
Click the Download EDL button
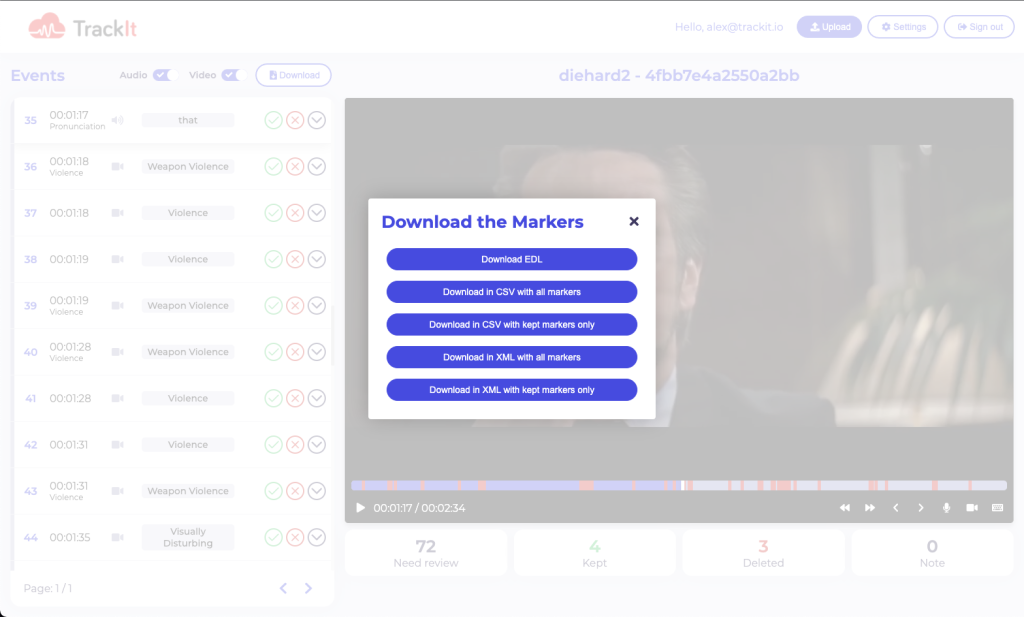point(511,259)
